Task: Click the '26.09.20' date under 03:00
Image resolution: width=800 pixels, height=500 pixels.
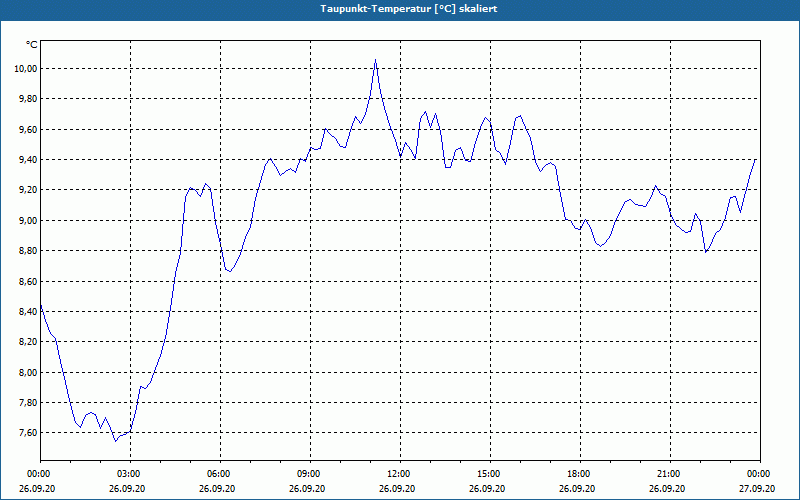Action: click(x=127, y=488)
